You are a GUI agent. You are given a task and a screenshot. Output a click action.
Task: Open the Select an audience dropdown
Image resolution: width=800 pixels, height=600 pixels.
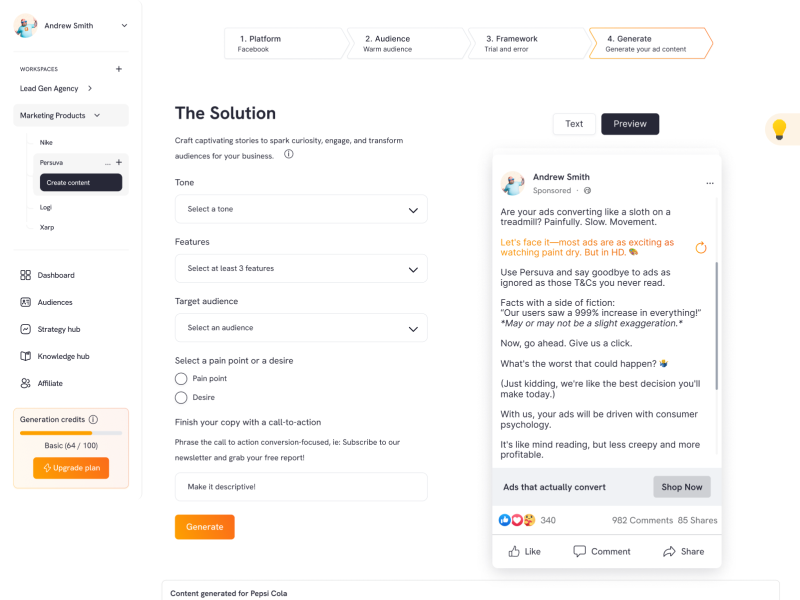coord(301,328)
